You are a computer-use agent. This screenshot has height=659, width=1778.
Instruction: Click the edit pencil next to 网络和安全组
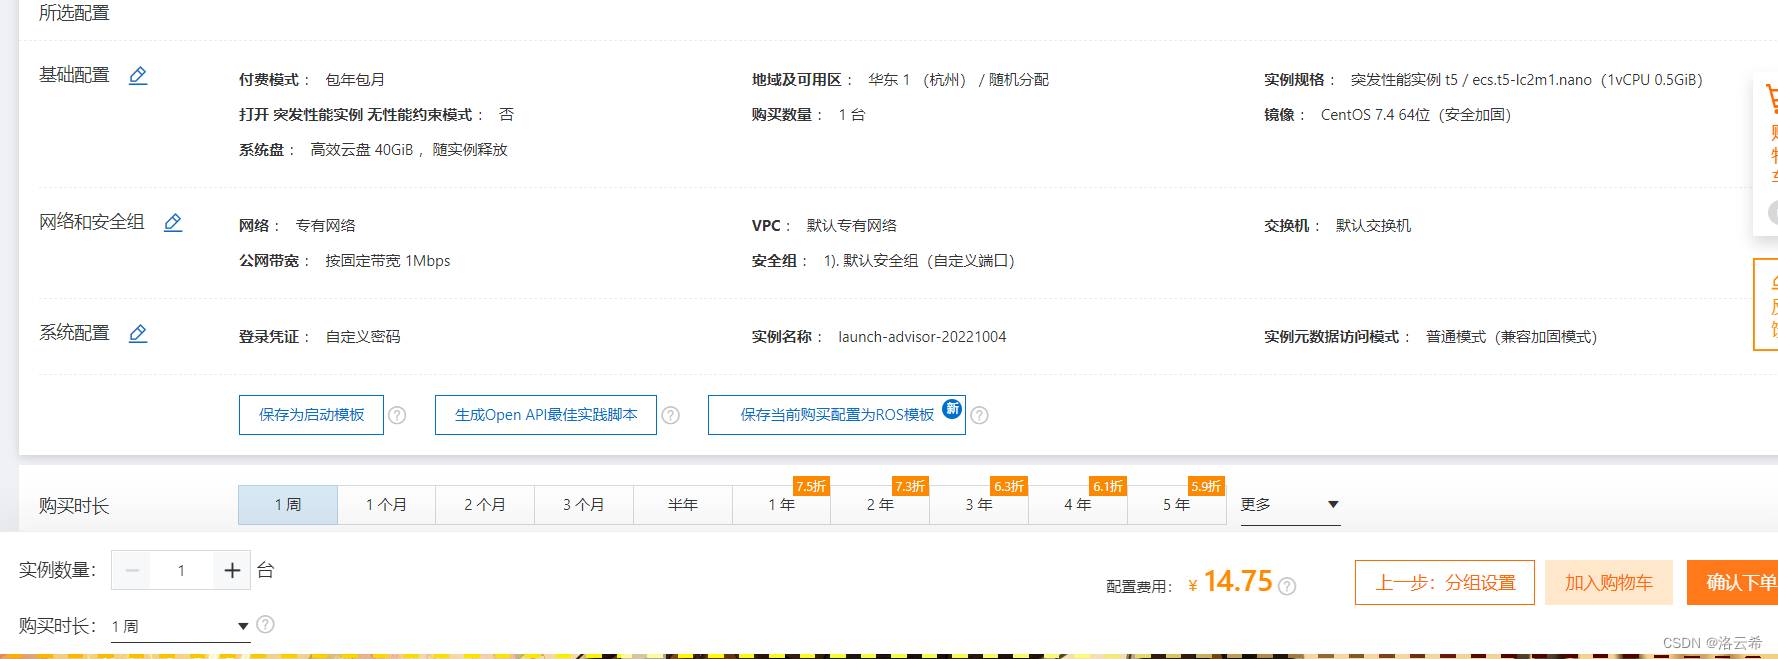[x=173, y=223]
